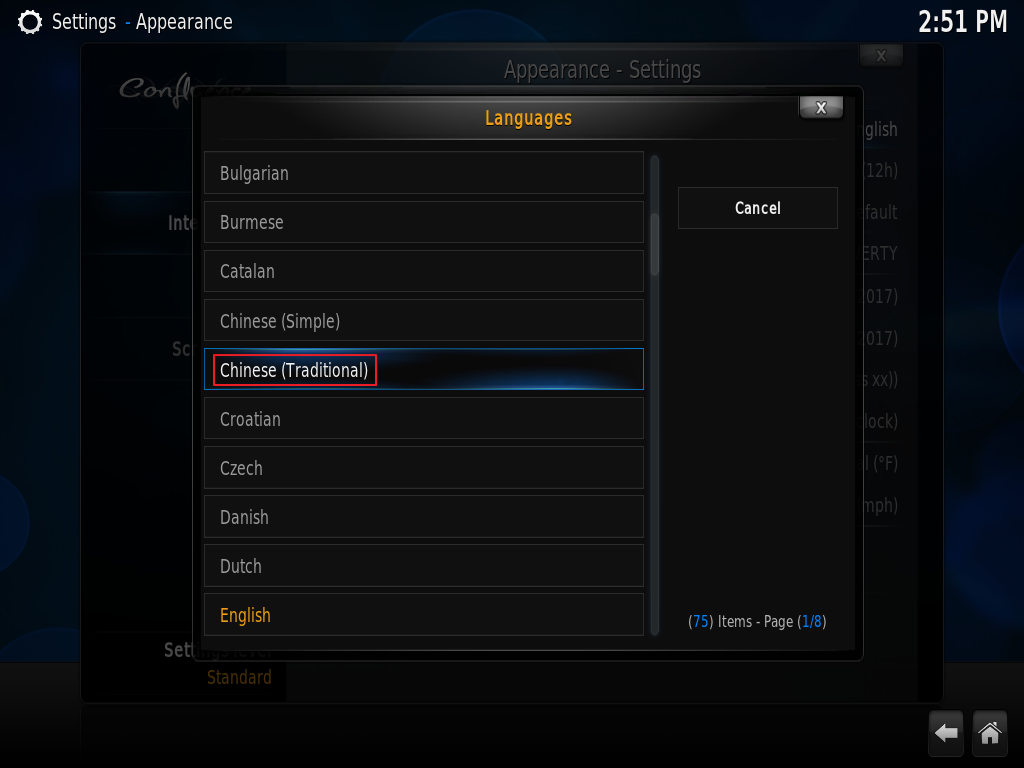The height and width of the screenshot is (768, 1024).
Task: Choose the highlighted English option
Action: 424,615
